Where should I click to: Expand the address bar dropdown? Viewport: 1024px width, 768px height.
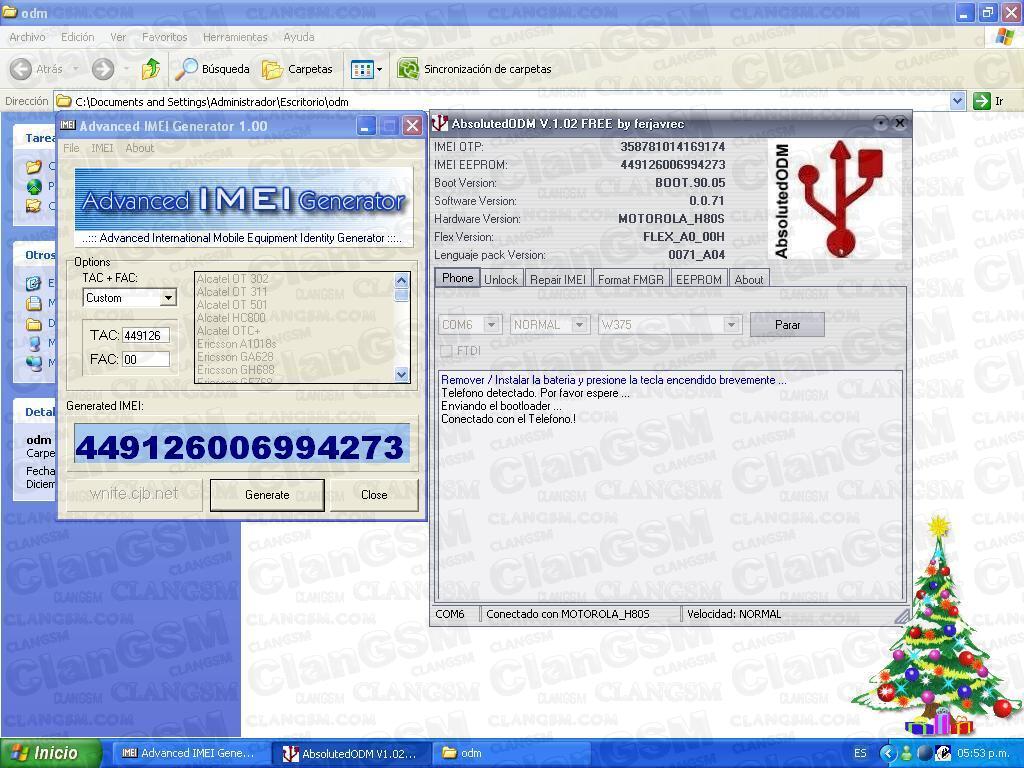coord(957,101)
